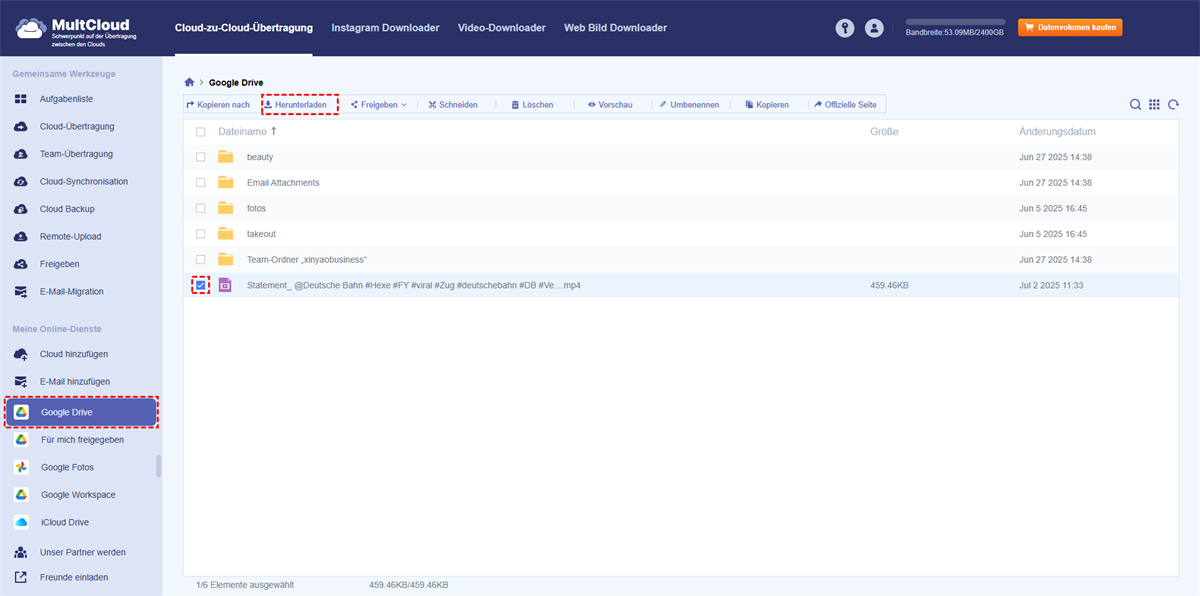Click the bandwidth usage progress bar
The width and height of the screenshot is (1200, 596).
[955, 21]
